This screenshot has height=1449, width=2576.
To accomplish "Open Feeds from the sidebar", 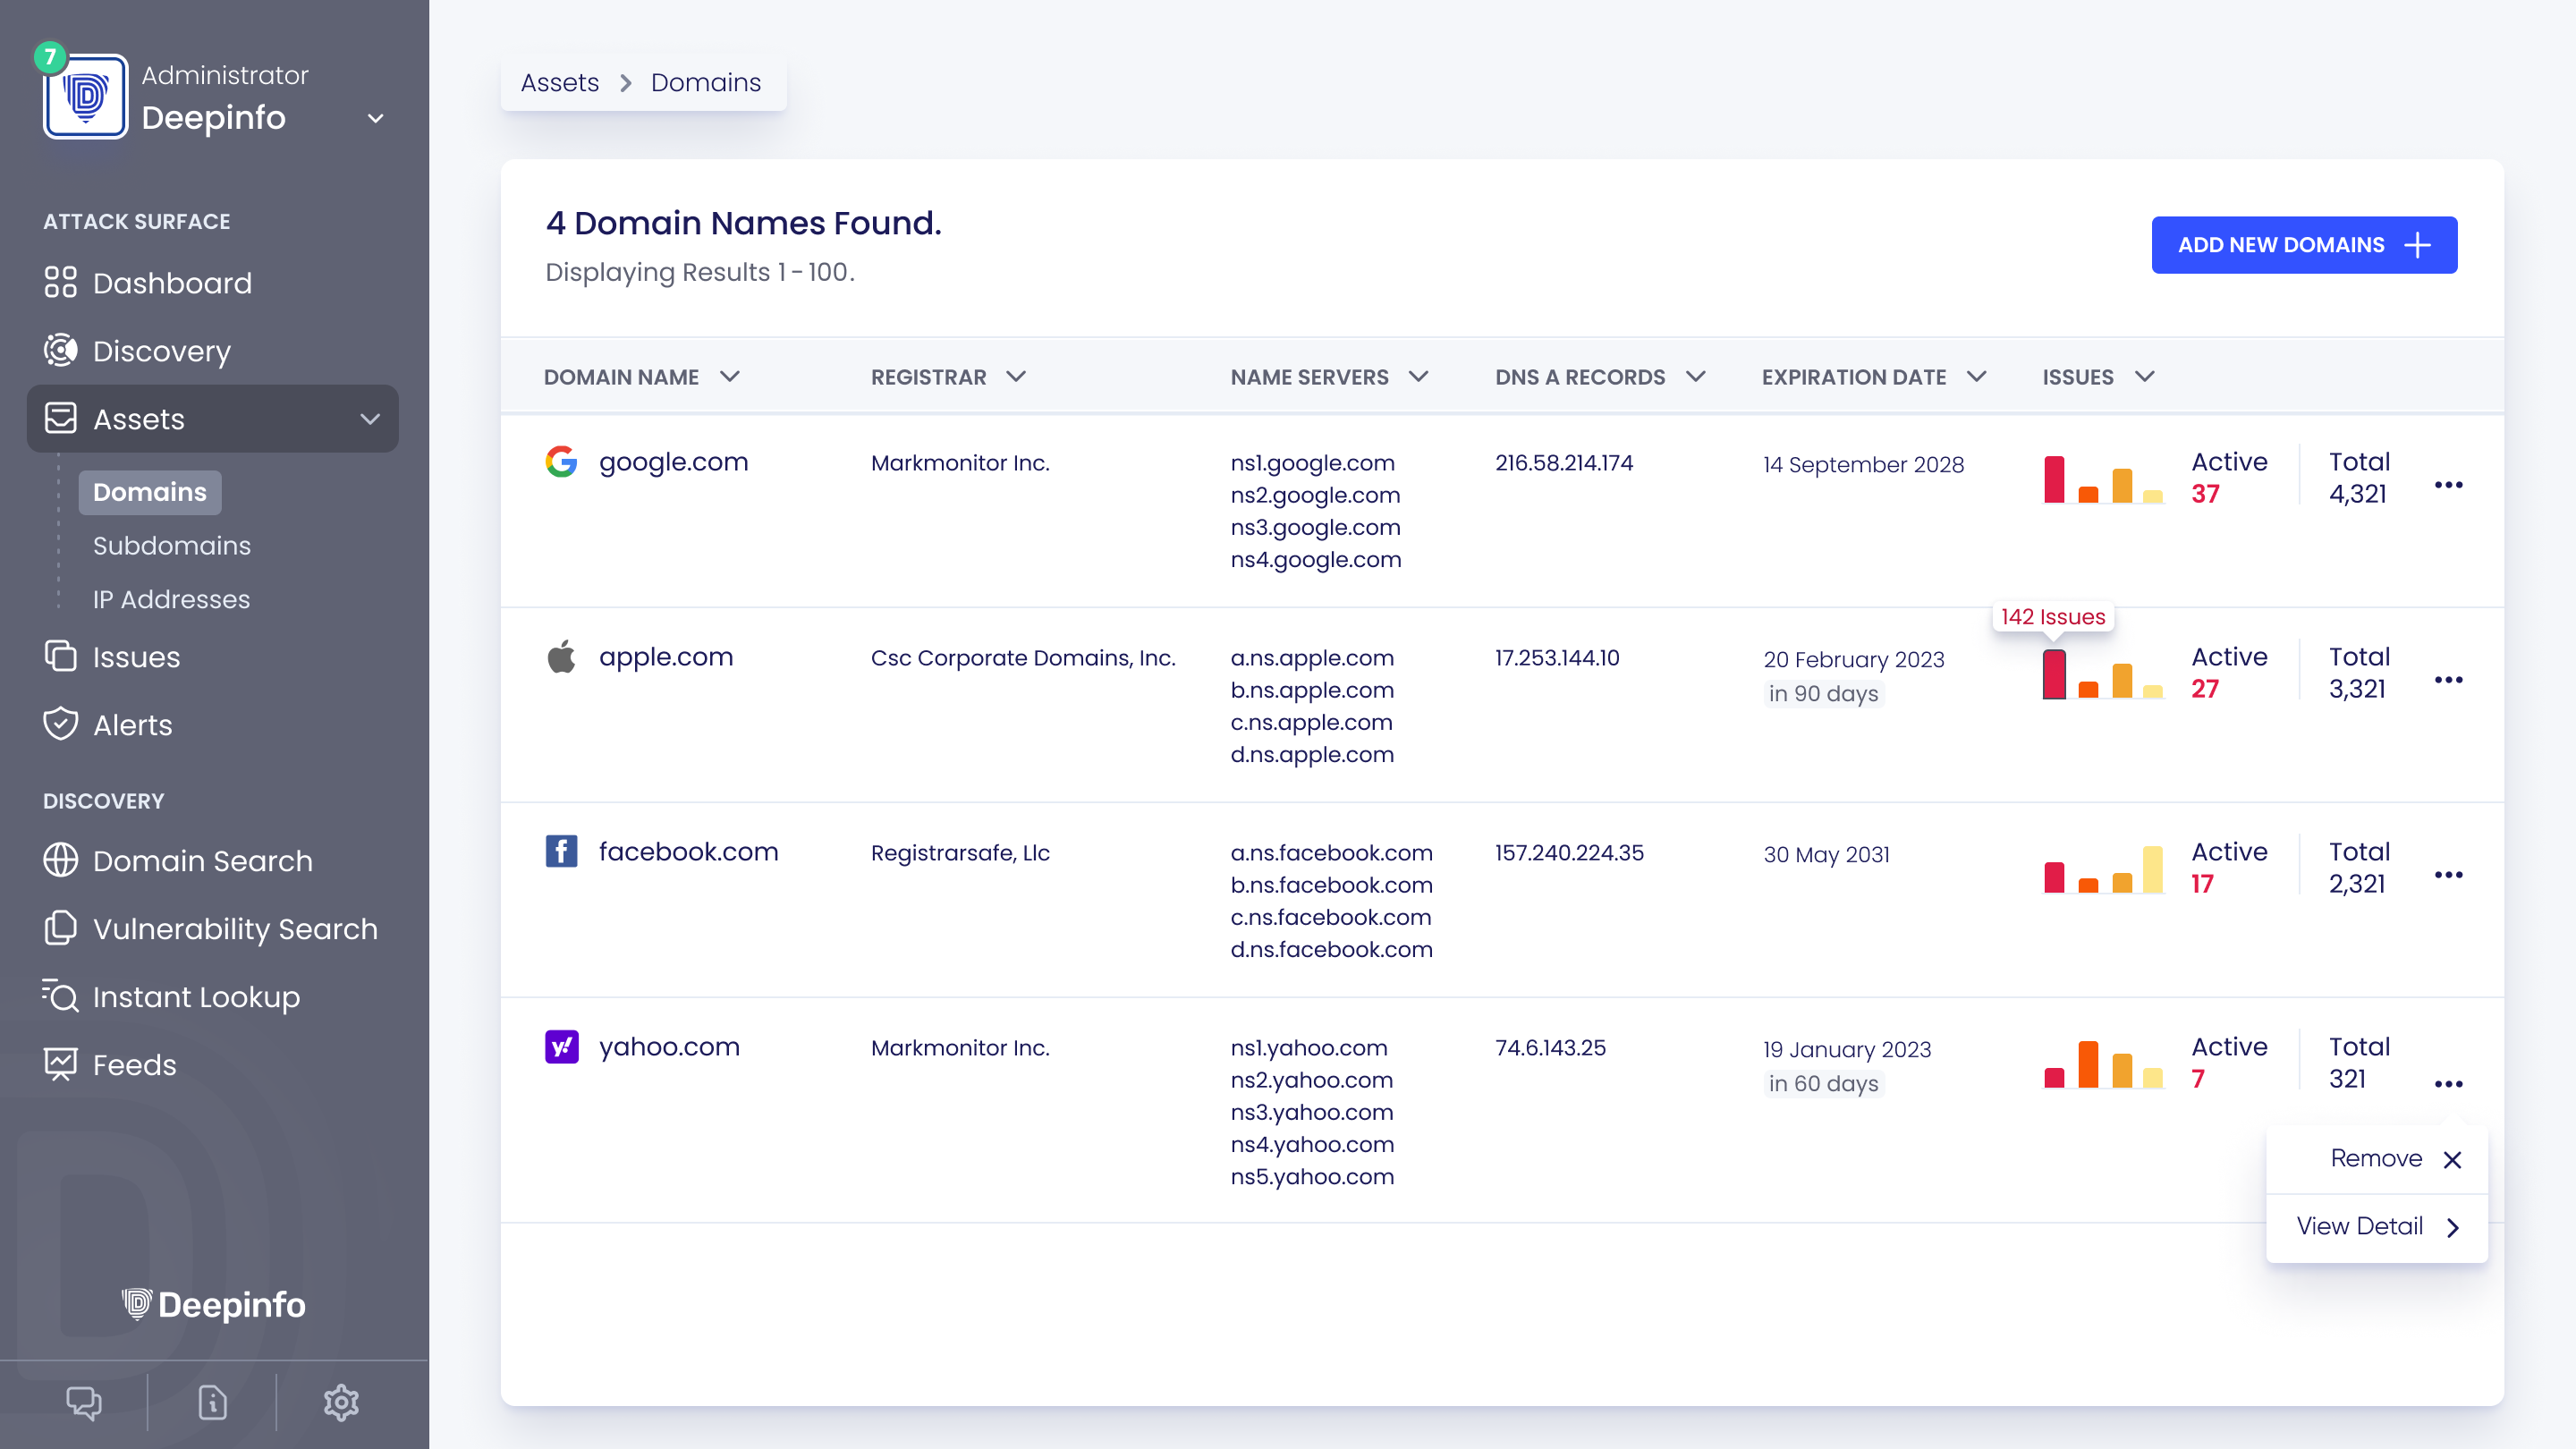I will point(134,1065).
